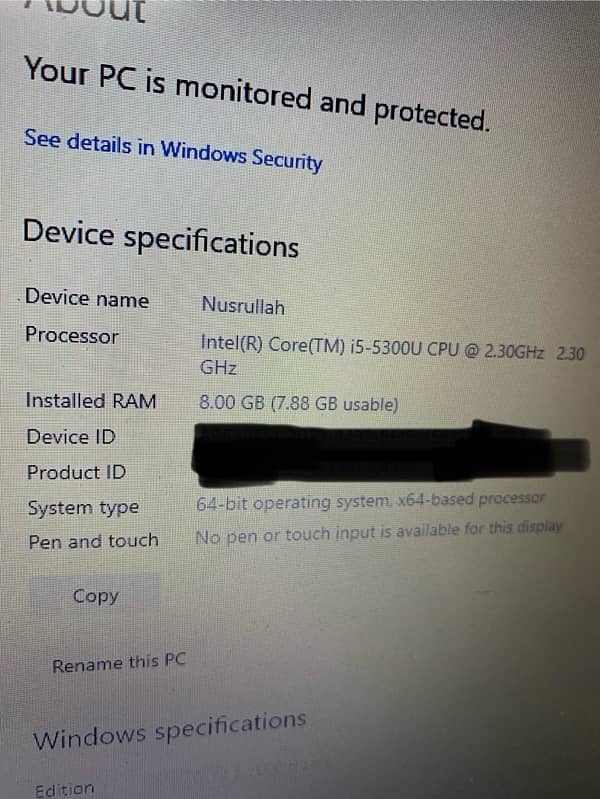
Task: Click the 8.00 GB usable RAM value
Action: 299,404
